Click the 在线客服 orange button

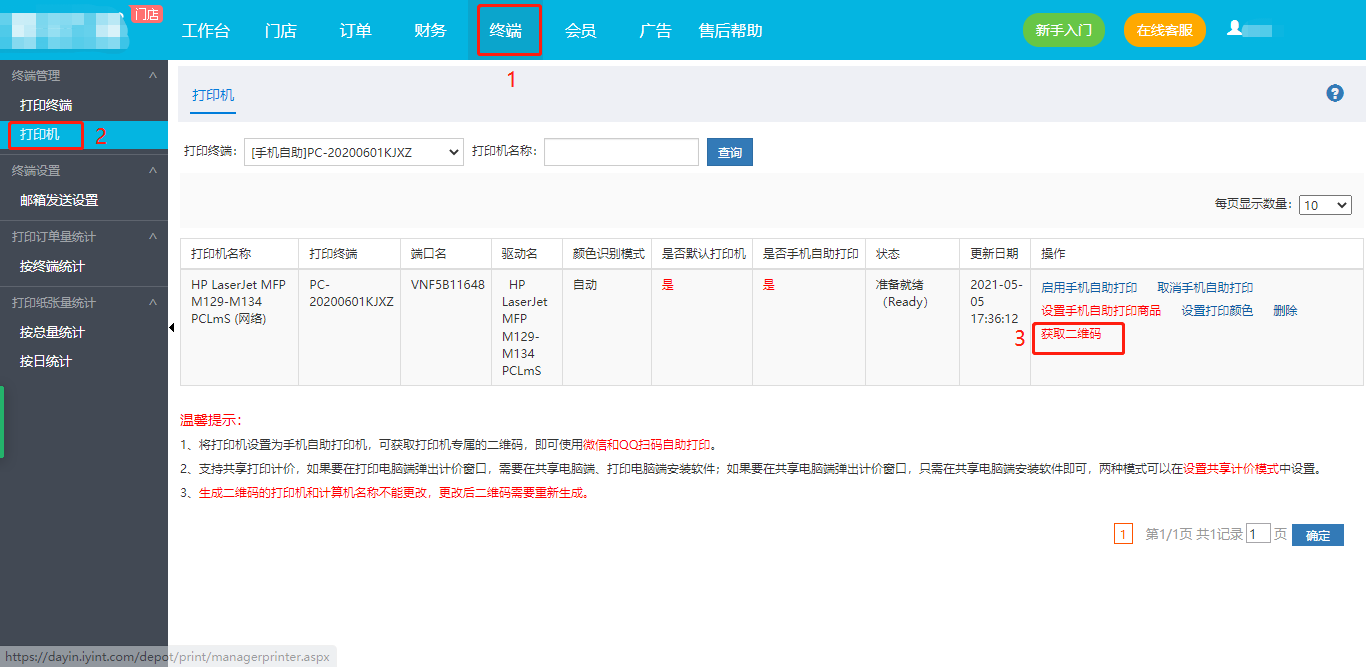(x=1165, y=30)
